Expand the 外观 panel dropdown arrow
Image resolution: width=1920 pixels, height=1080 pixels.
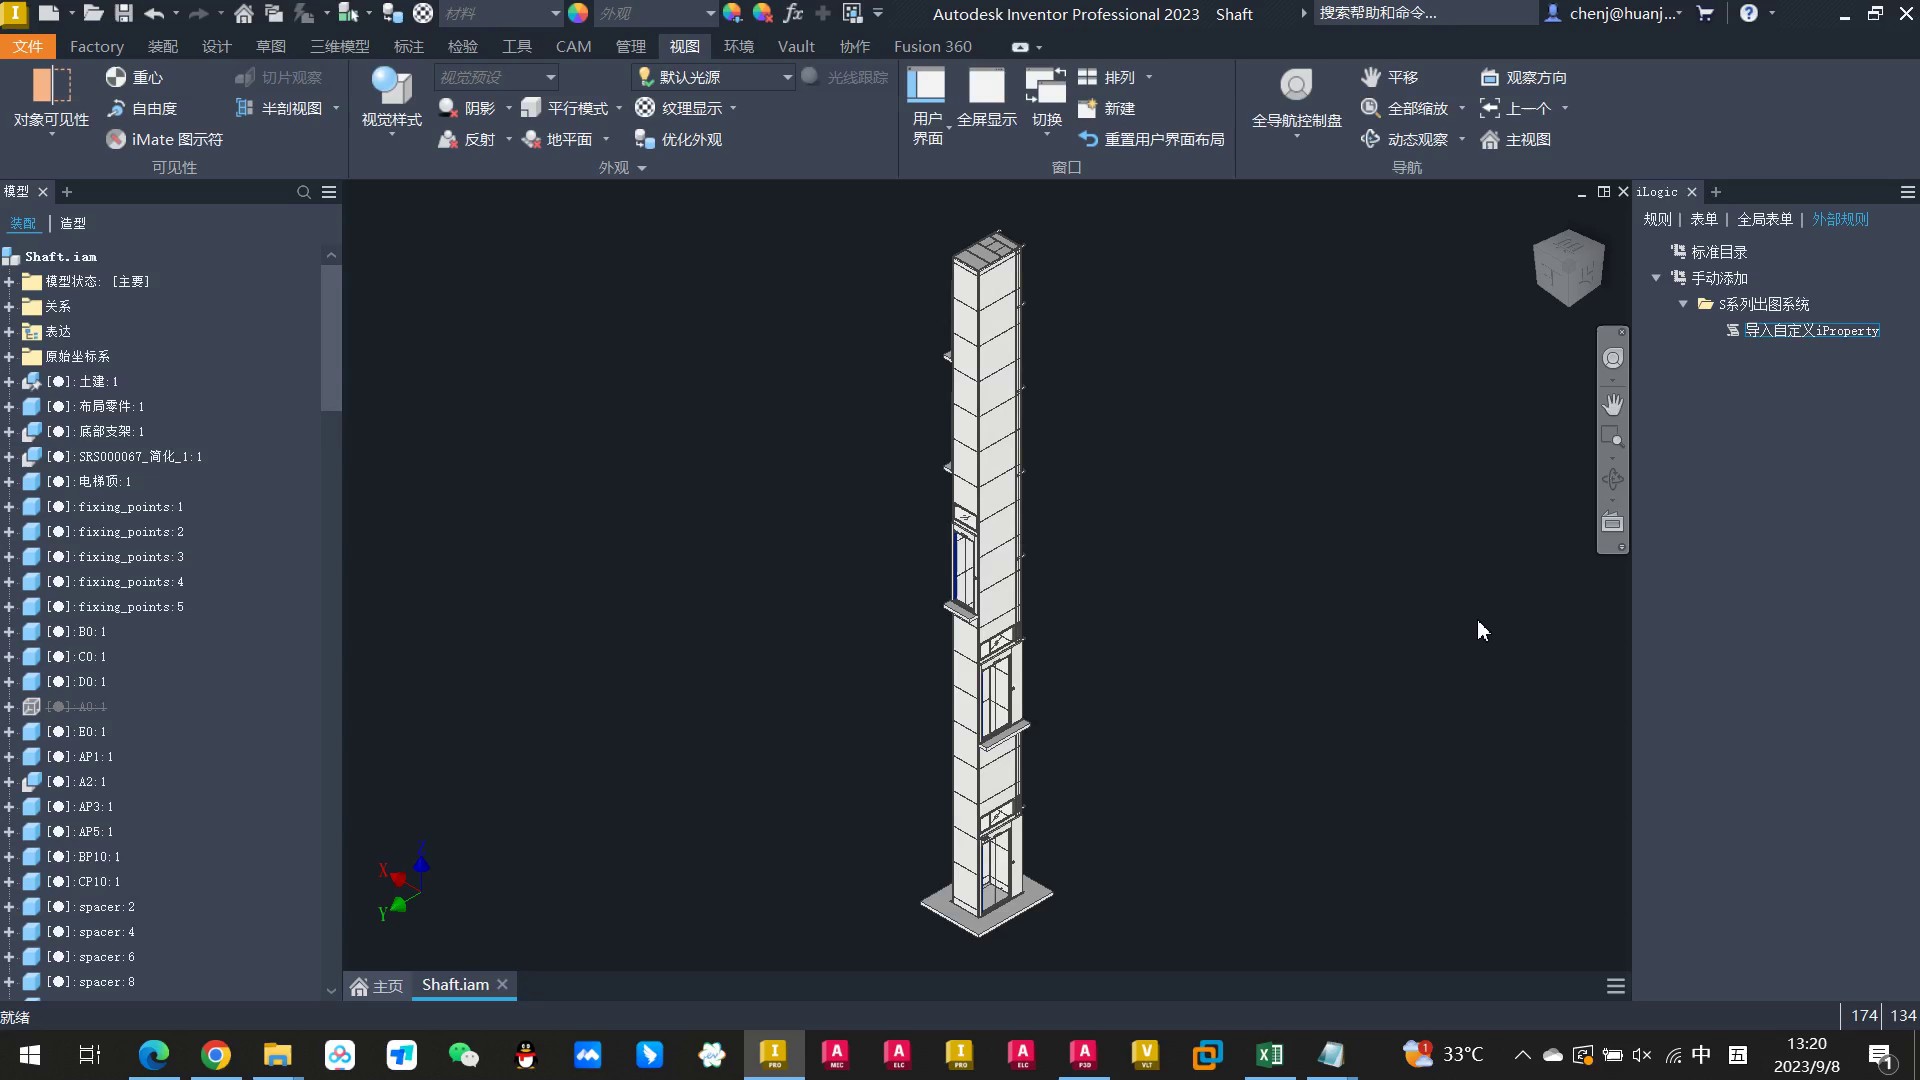coord(642,168)
